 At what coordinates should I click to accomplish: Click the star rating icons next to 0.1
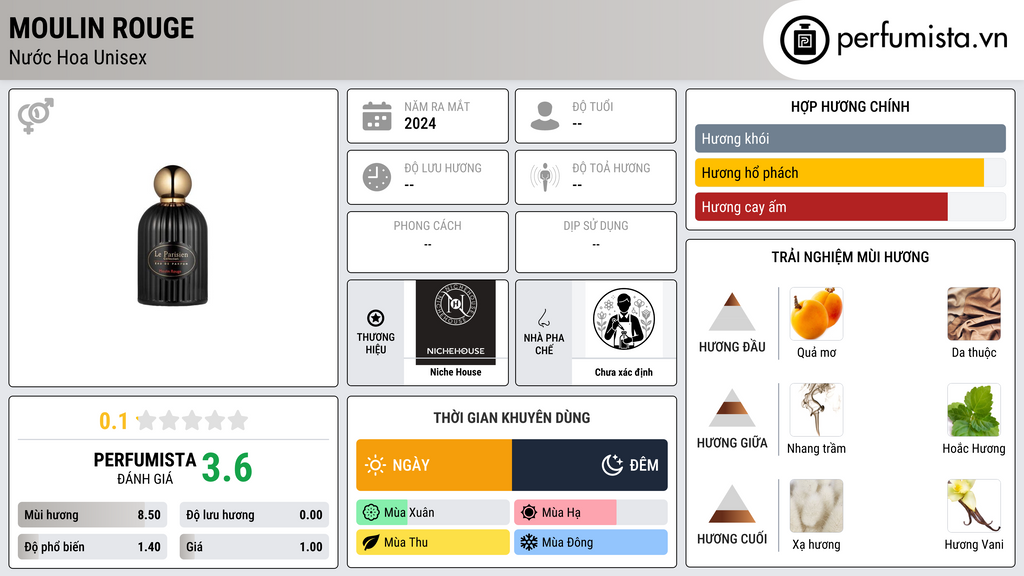[x=192, y=421]
